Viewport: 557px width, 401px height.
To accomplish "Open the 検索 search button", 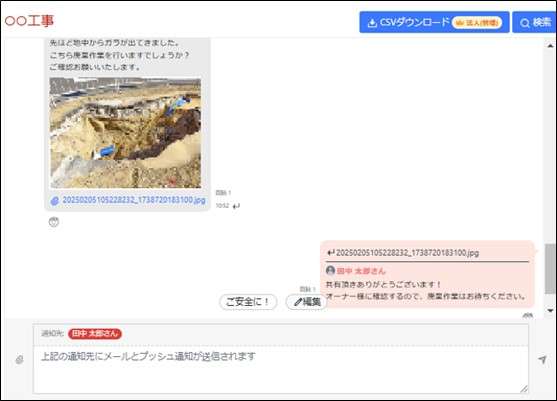I will pos(534,22).
